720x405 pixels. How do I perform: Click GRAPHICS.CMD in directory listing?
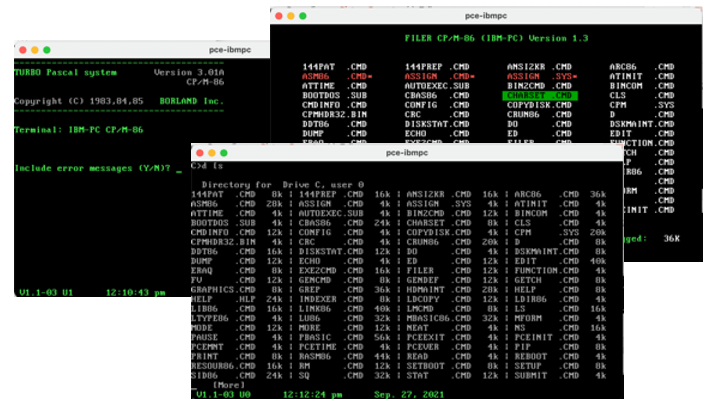click(223, 290)
